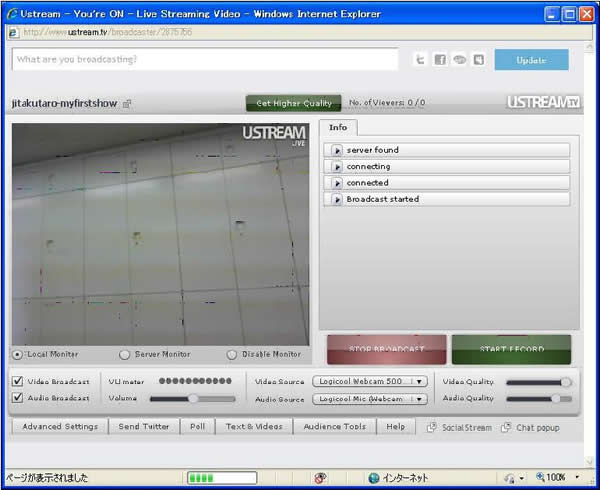Screen dimensions: 600x490
Task: Open Text & Videos
Action: (x=254, y=427)
